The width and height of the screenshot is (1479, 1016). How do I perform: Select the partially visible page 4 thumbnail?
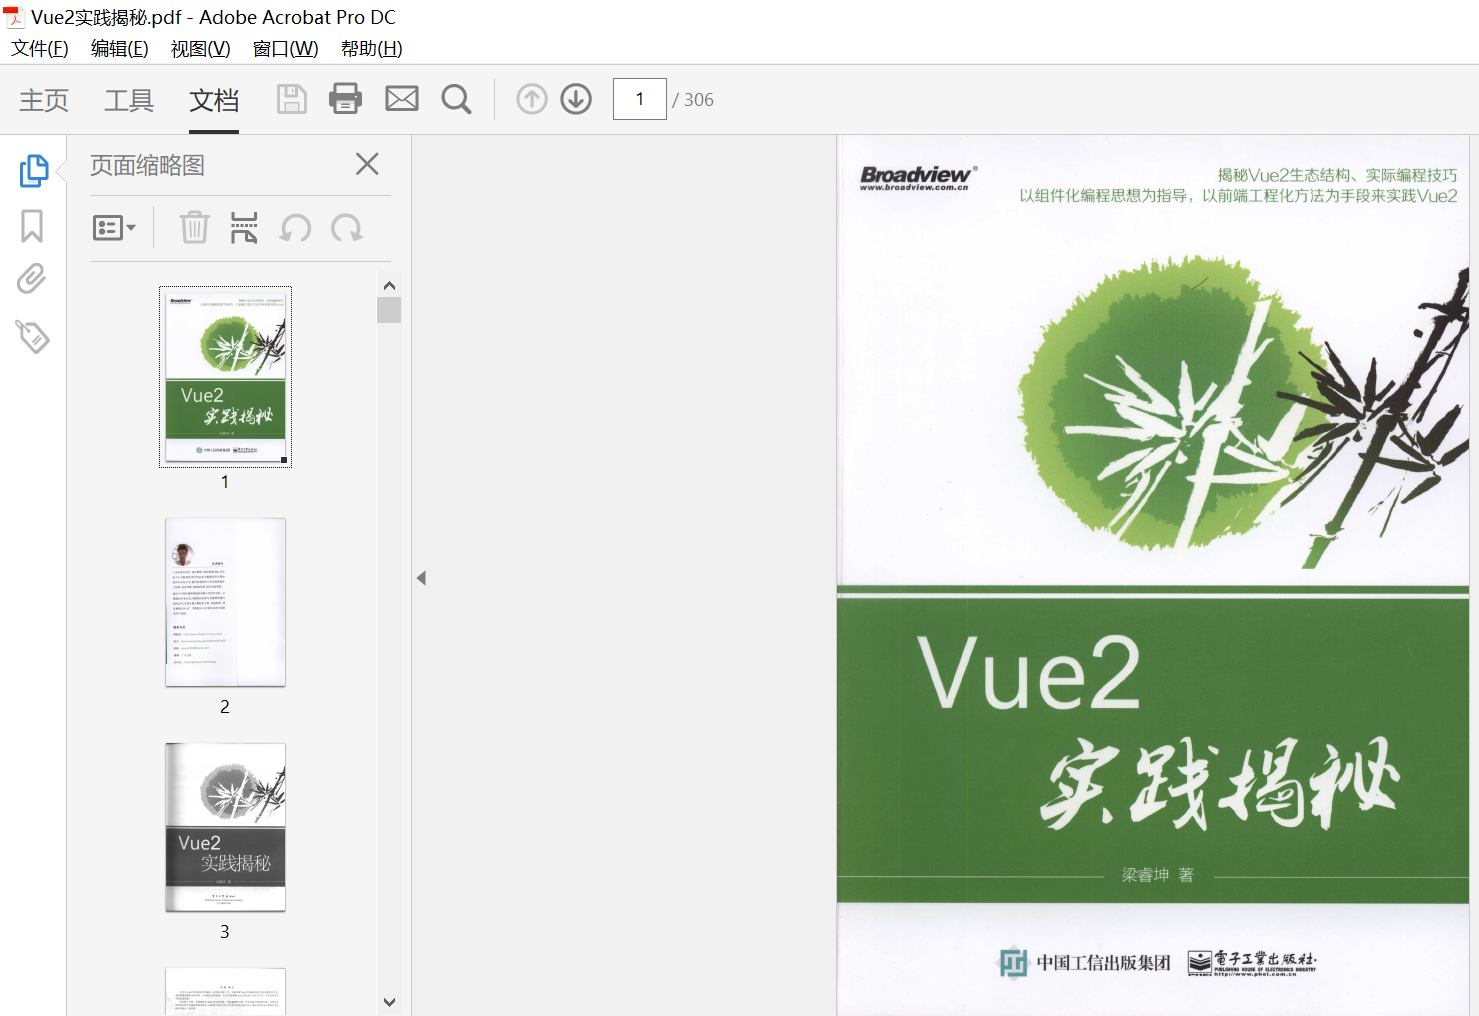[225, 991]
